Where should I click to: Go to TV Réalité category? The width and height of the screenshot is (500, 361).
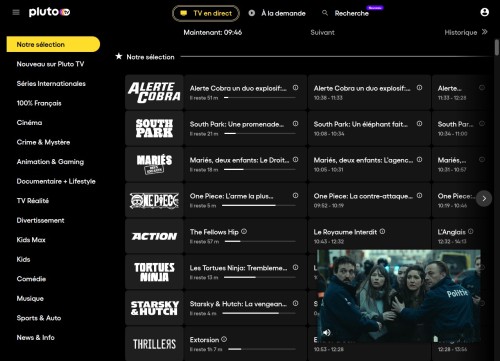[x=33, y=201]
